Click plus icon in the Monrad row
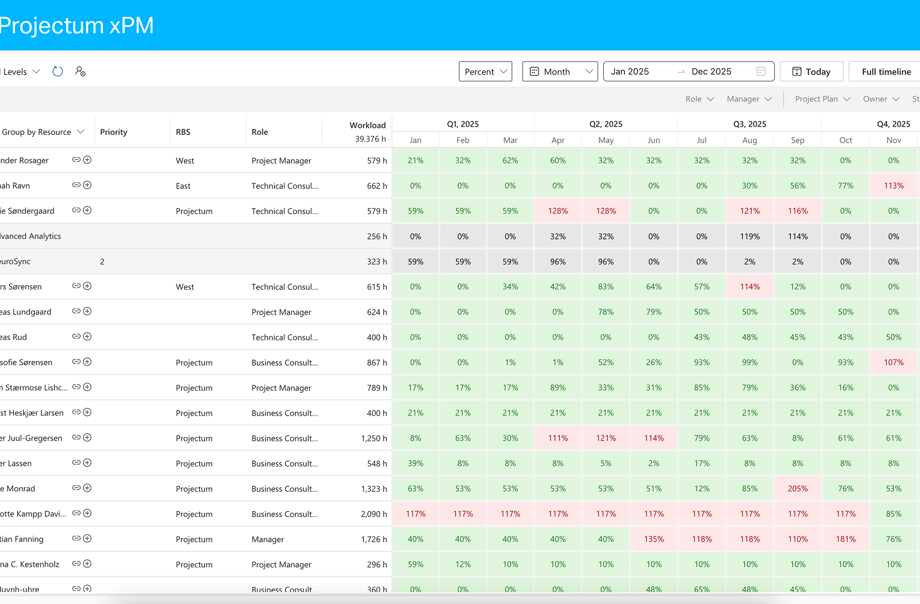Viewport: 920px width, 604px height. pos(87,488)
